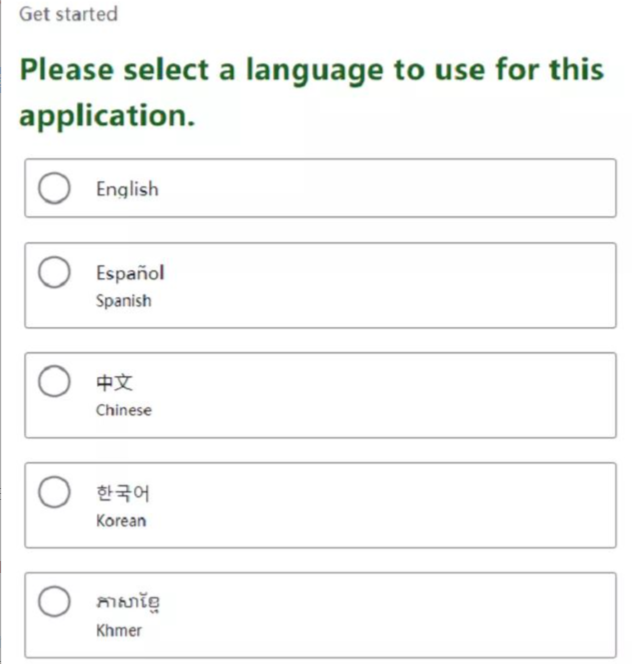Click the Khmer script label text

click(x=128, y=603)
